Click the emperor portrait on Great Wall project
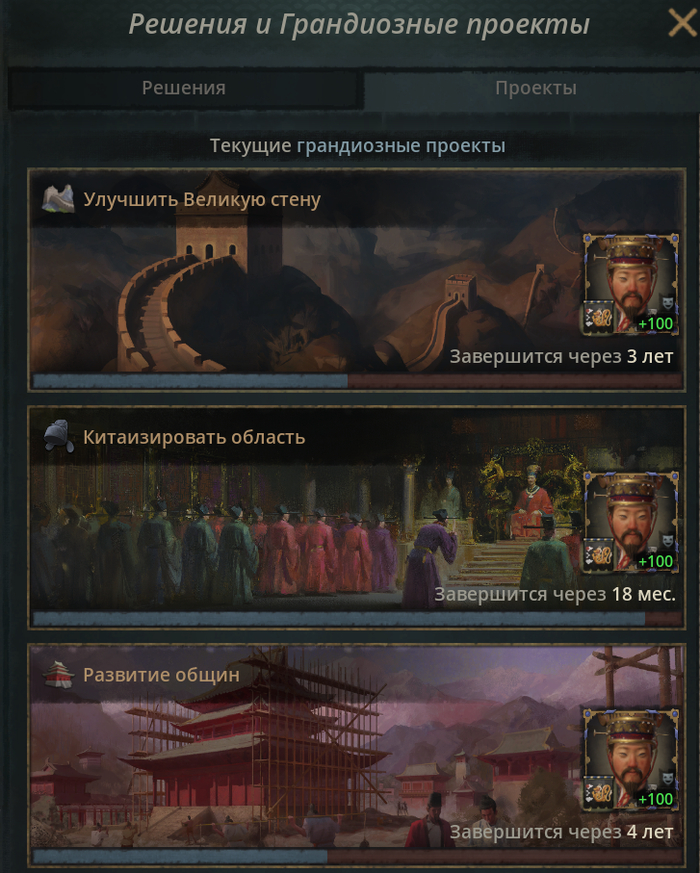 point(631,284)
